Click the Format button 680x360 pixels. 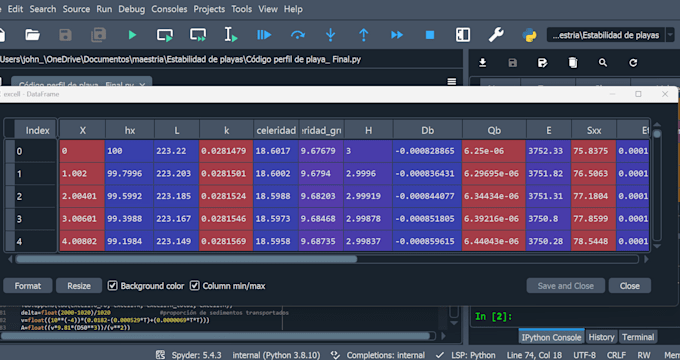click(x=28, y=286)
